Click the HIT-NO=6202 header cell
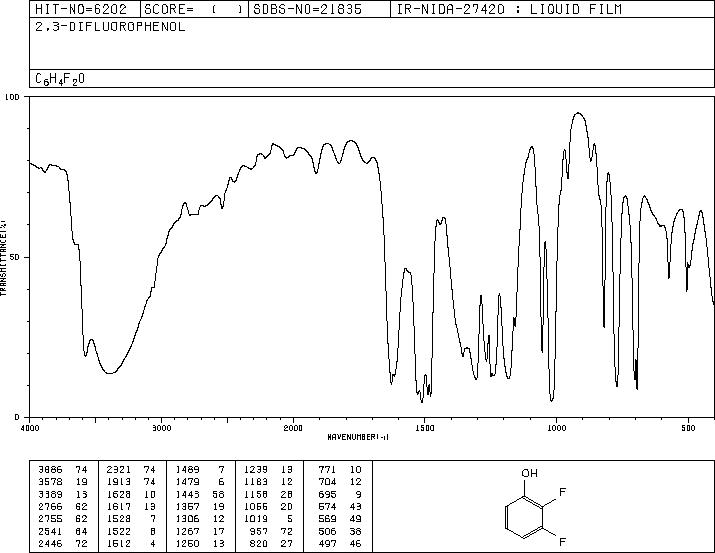Screen dimensions: 715x553 tap(84, 9)
